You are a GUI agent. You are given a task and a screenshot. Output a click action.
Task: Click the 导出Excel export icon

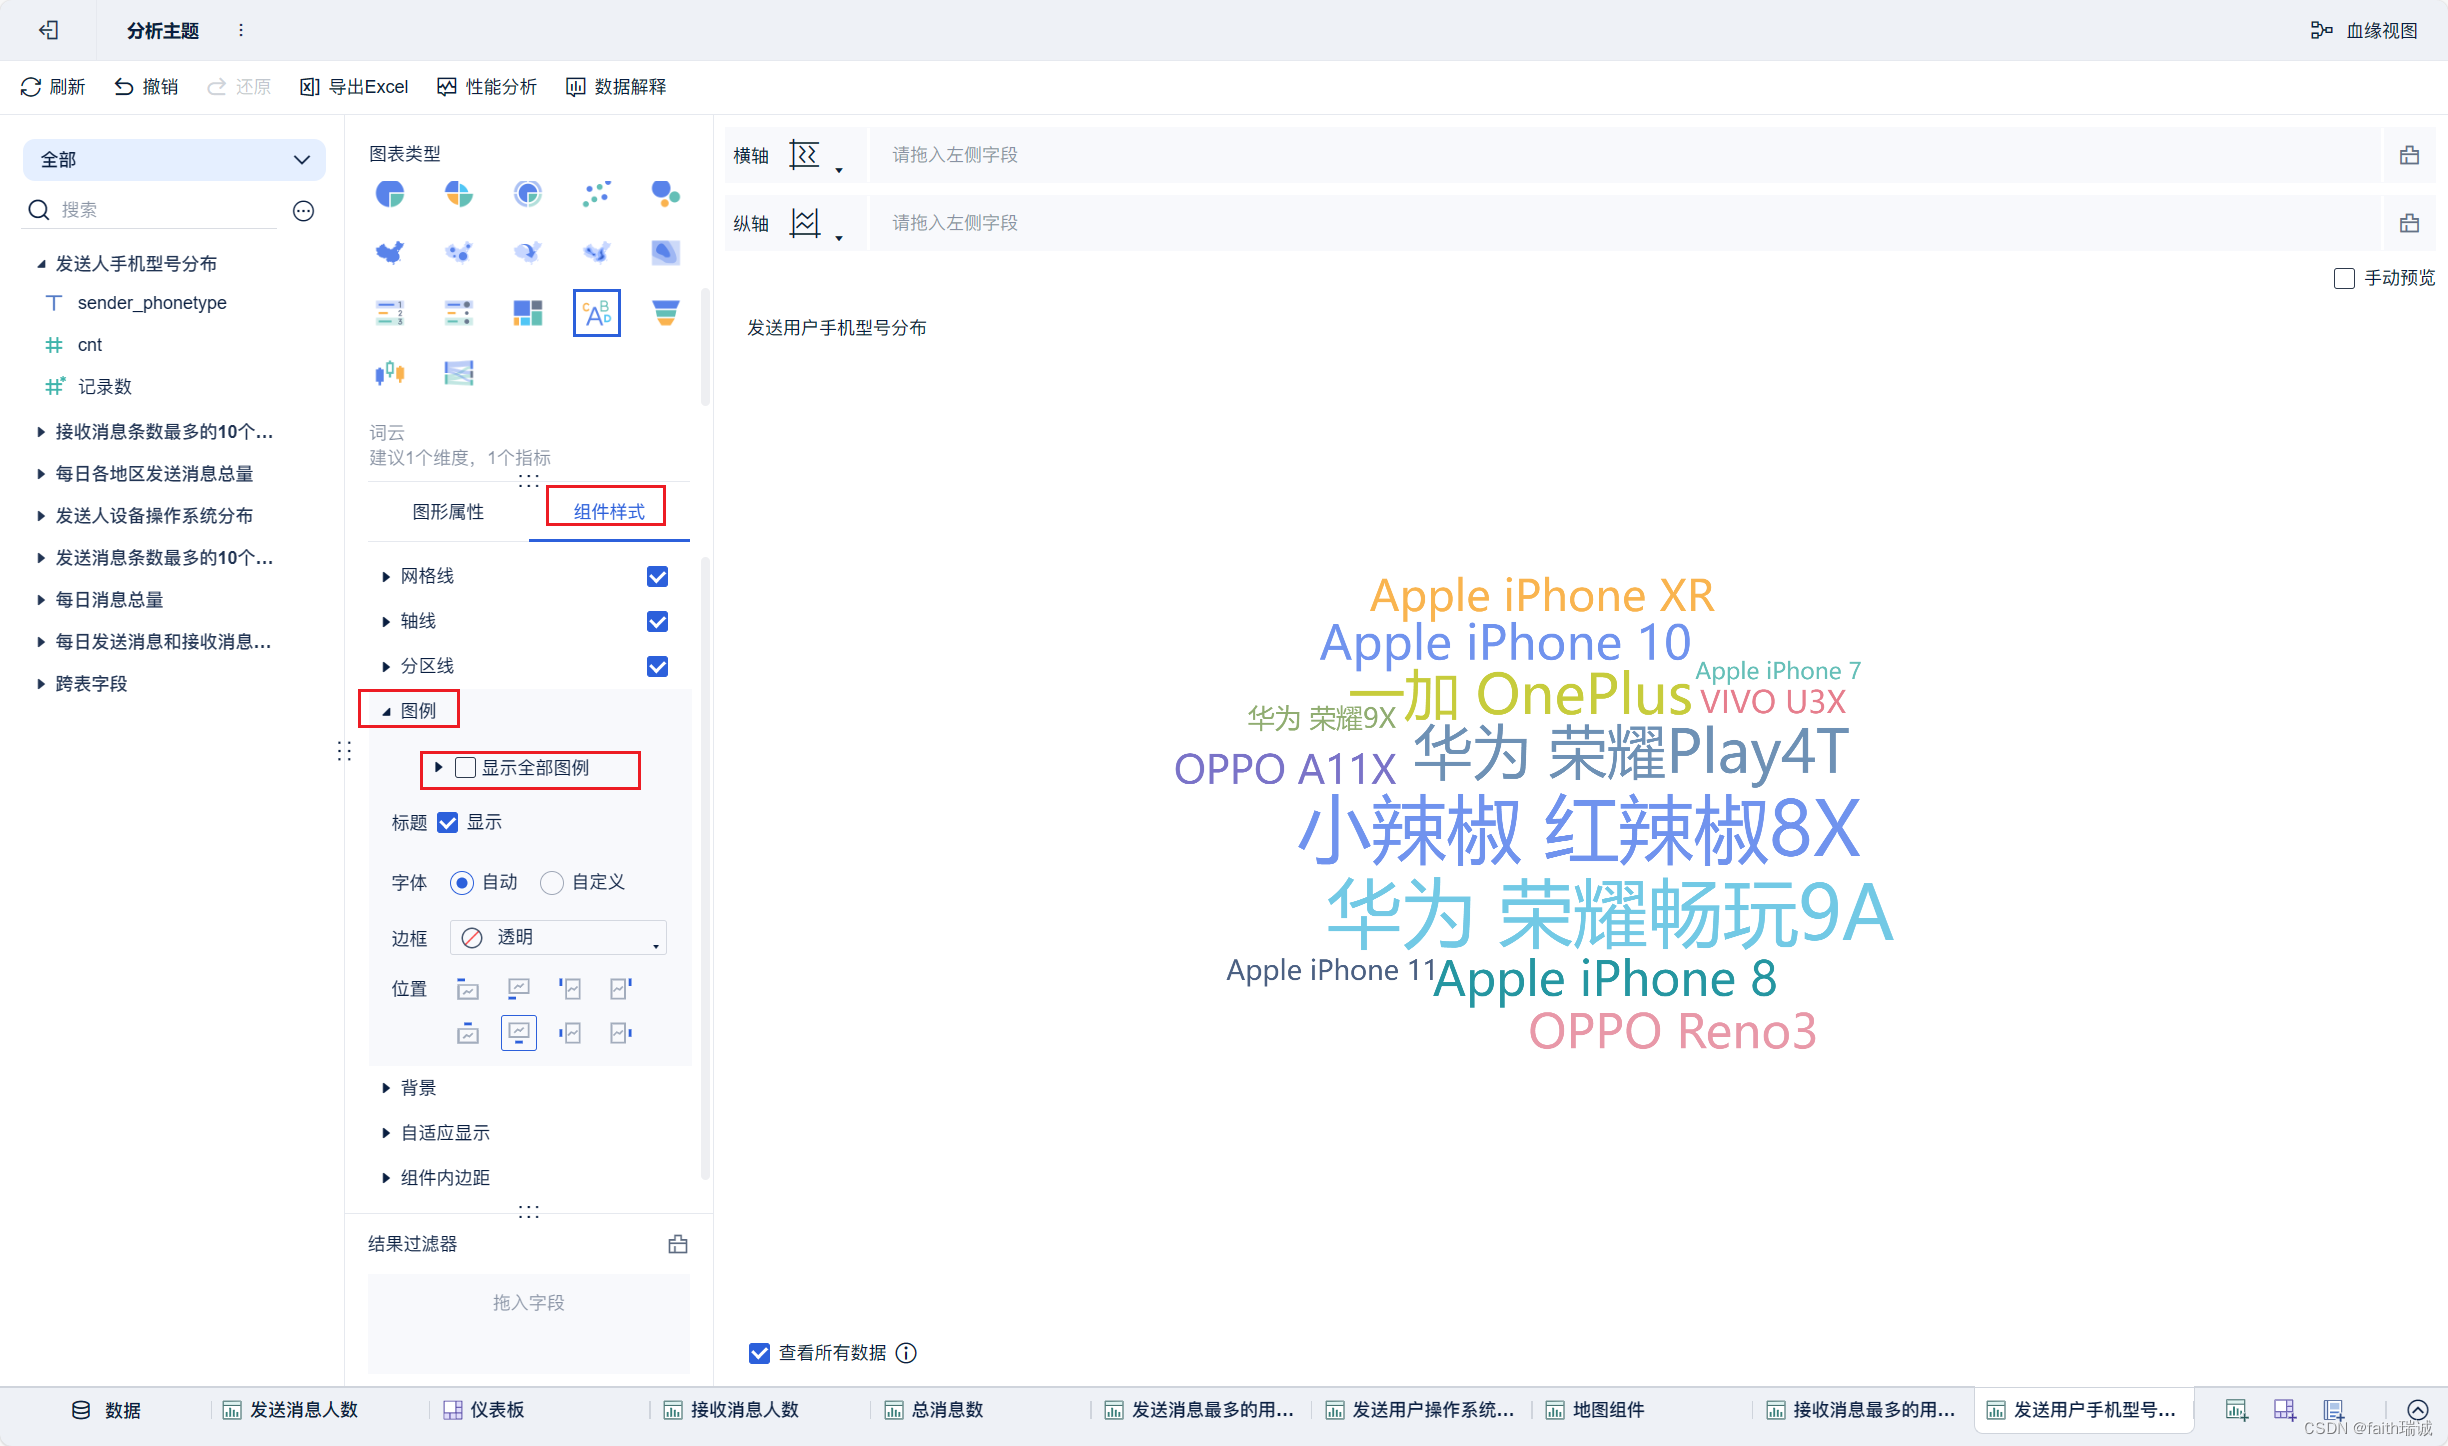coord(310,87)
